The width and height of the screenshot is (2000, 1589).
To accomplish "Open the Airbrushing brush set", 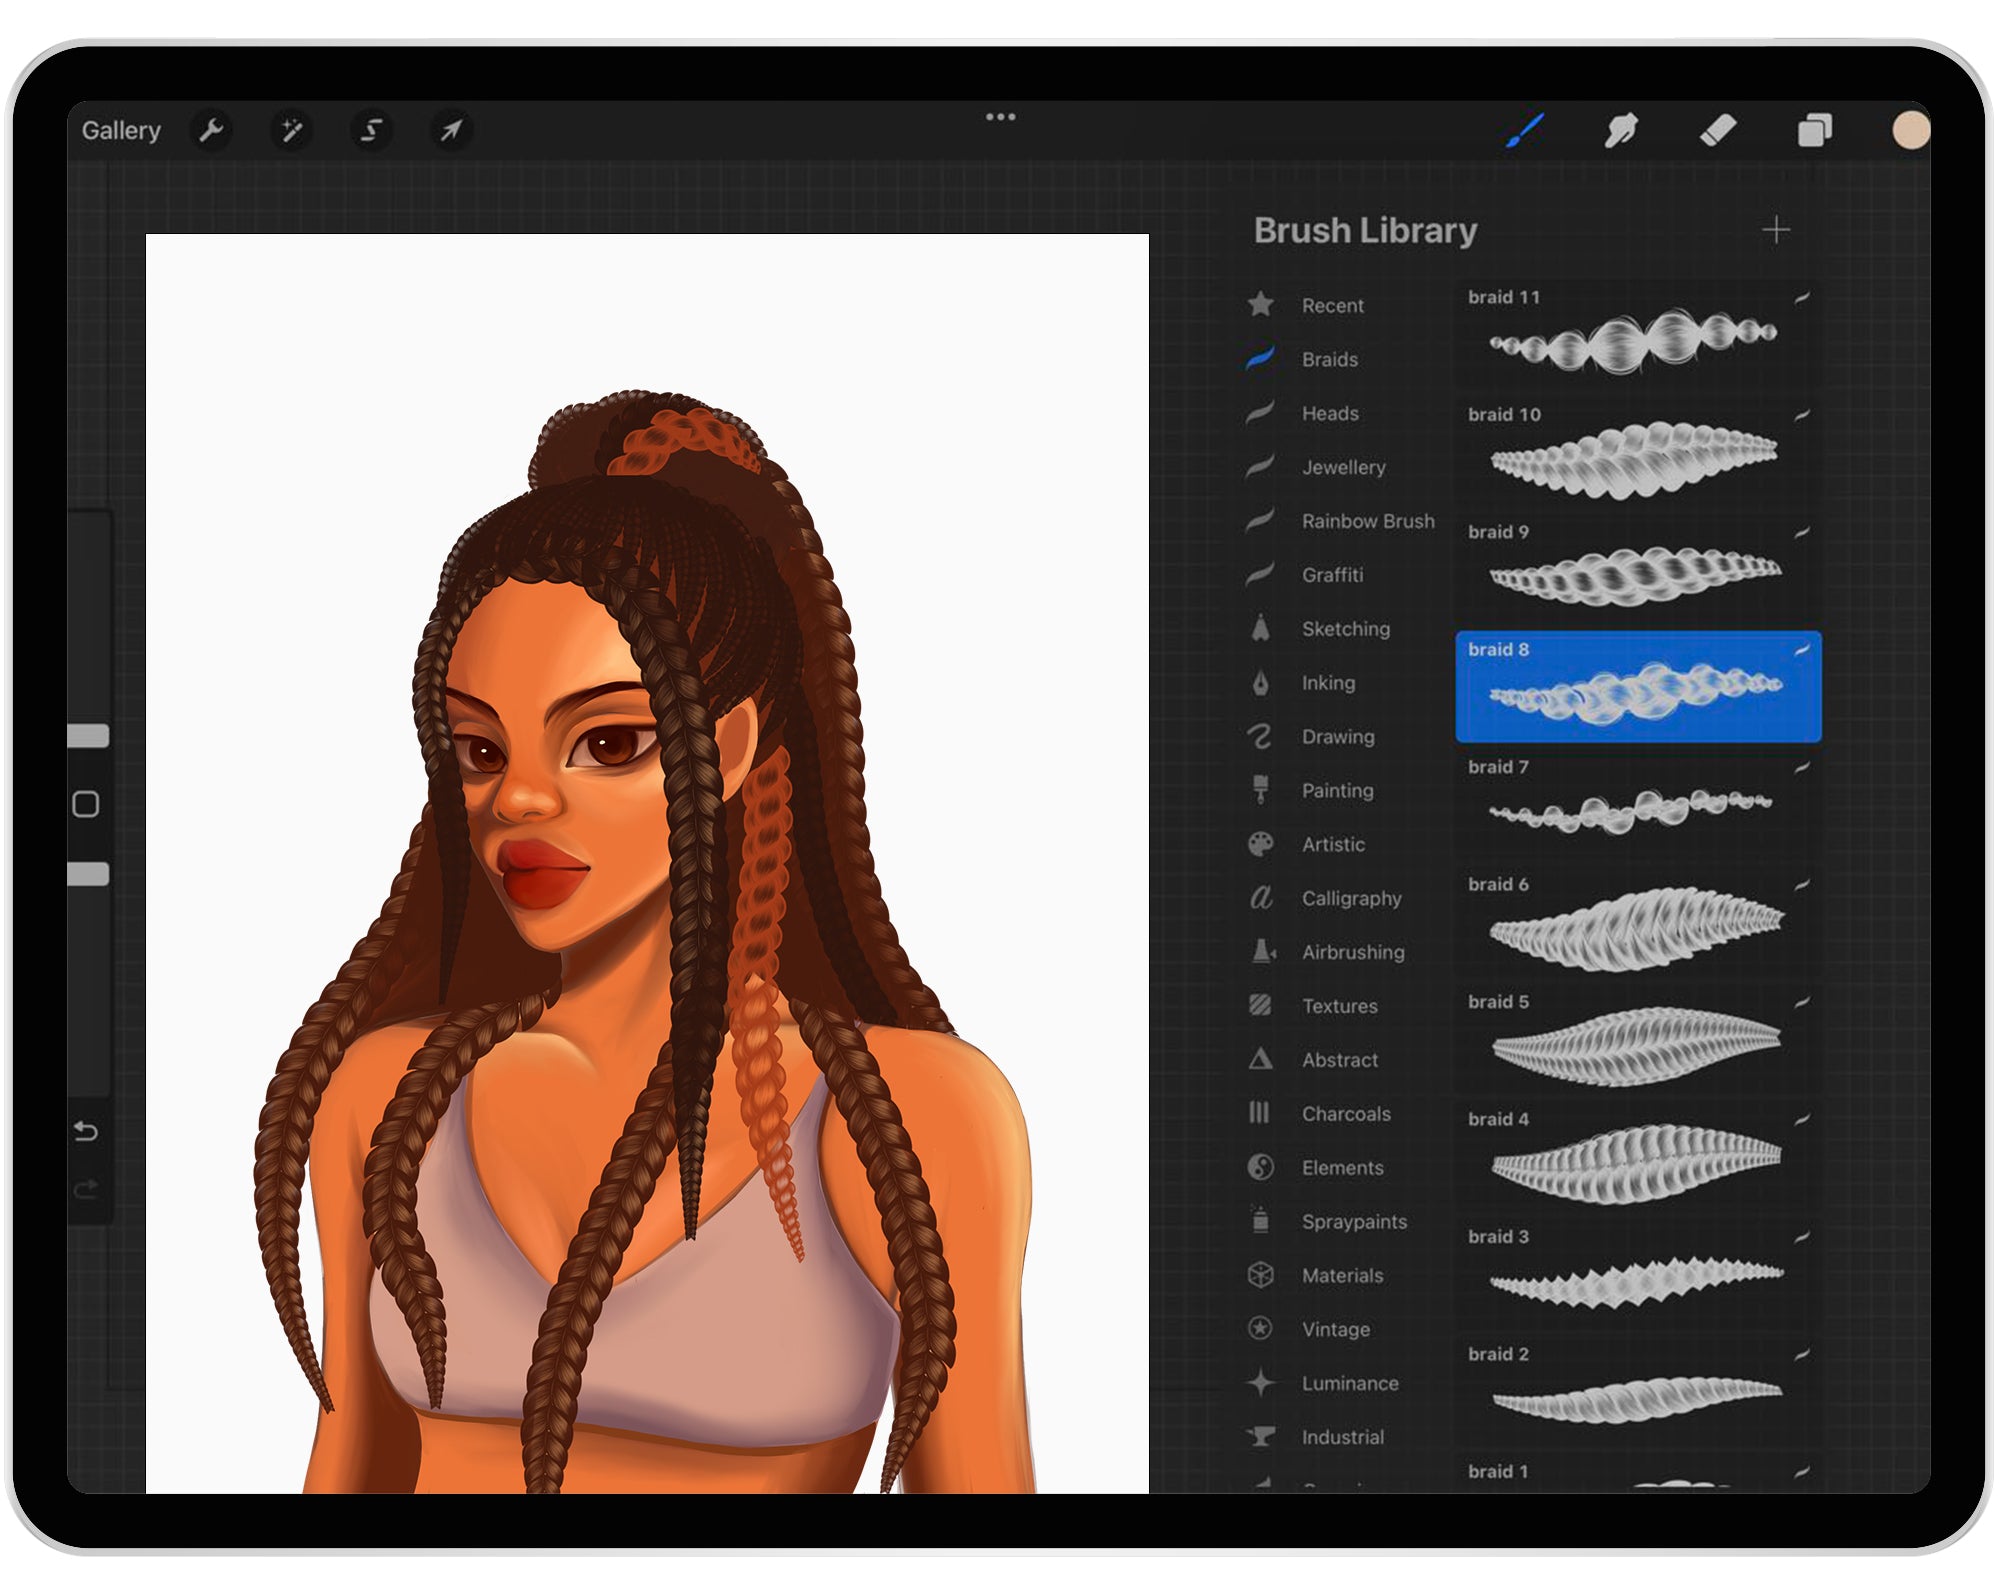I will (x=1352, y=952).
